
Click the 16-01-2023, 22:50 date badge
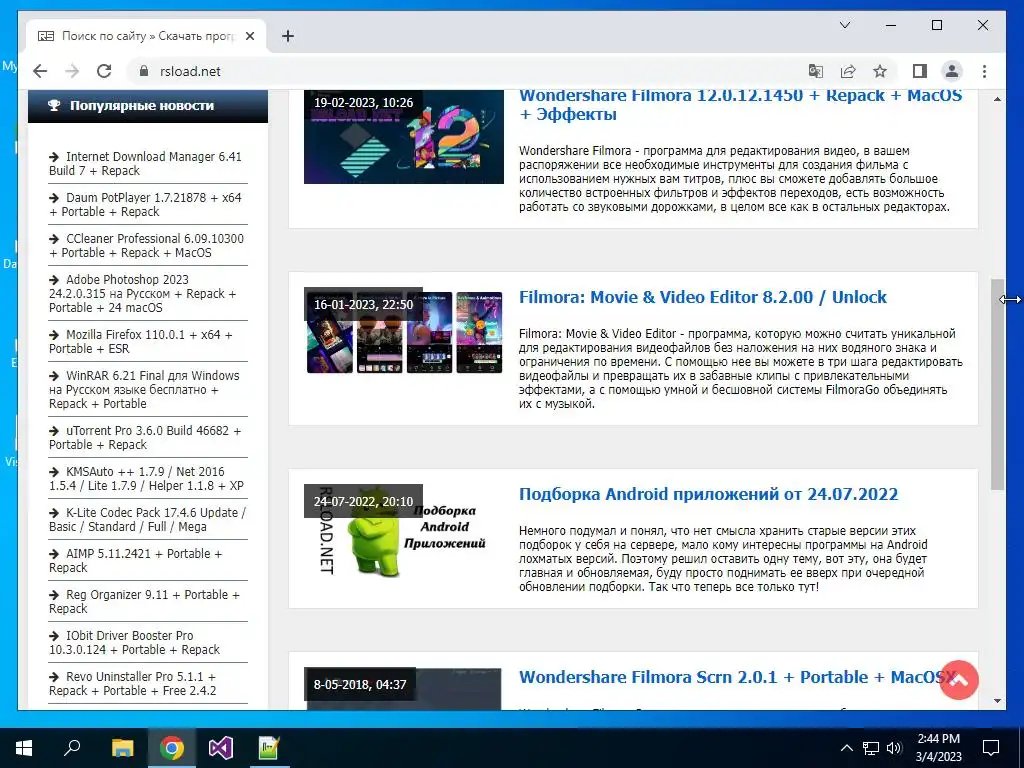point(364,304)
